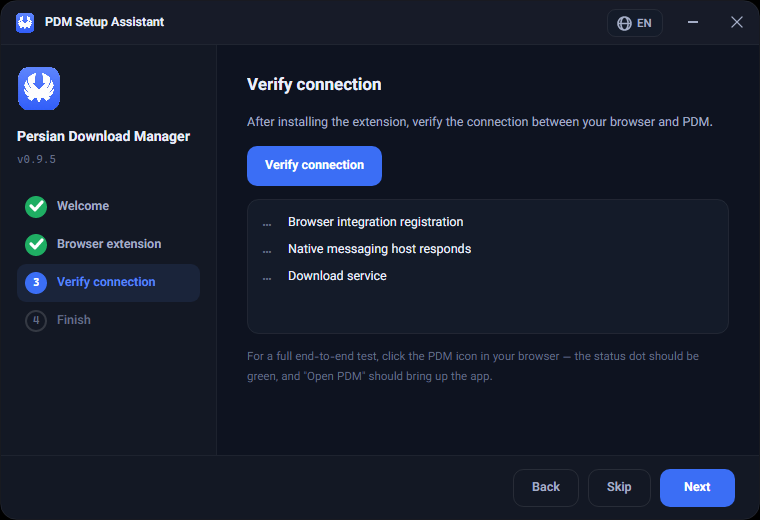Click the end-to-end test hint text
Viewport: 760px width, 520px height.
(x=473, y=366)
